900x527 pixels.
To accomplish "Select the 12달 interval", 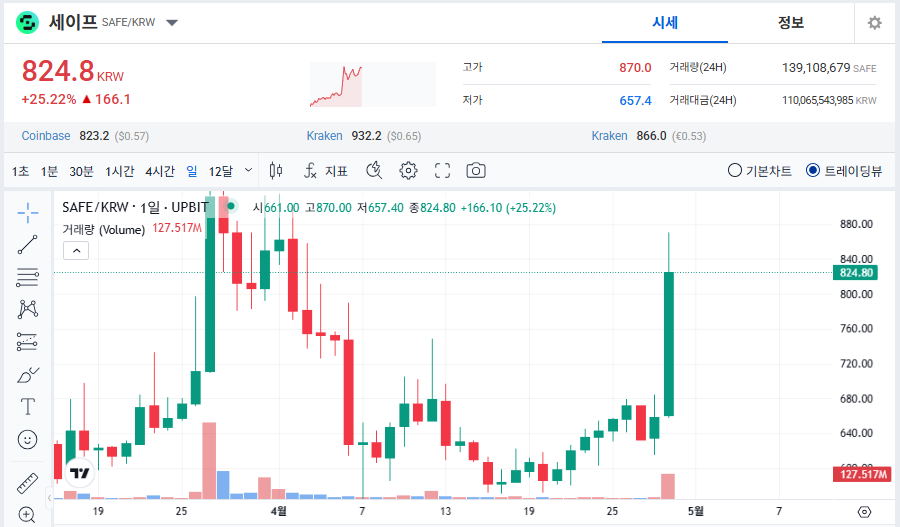I will (220, 171).
